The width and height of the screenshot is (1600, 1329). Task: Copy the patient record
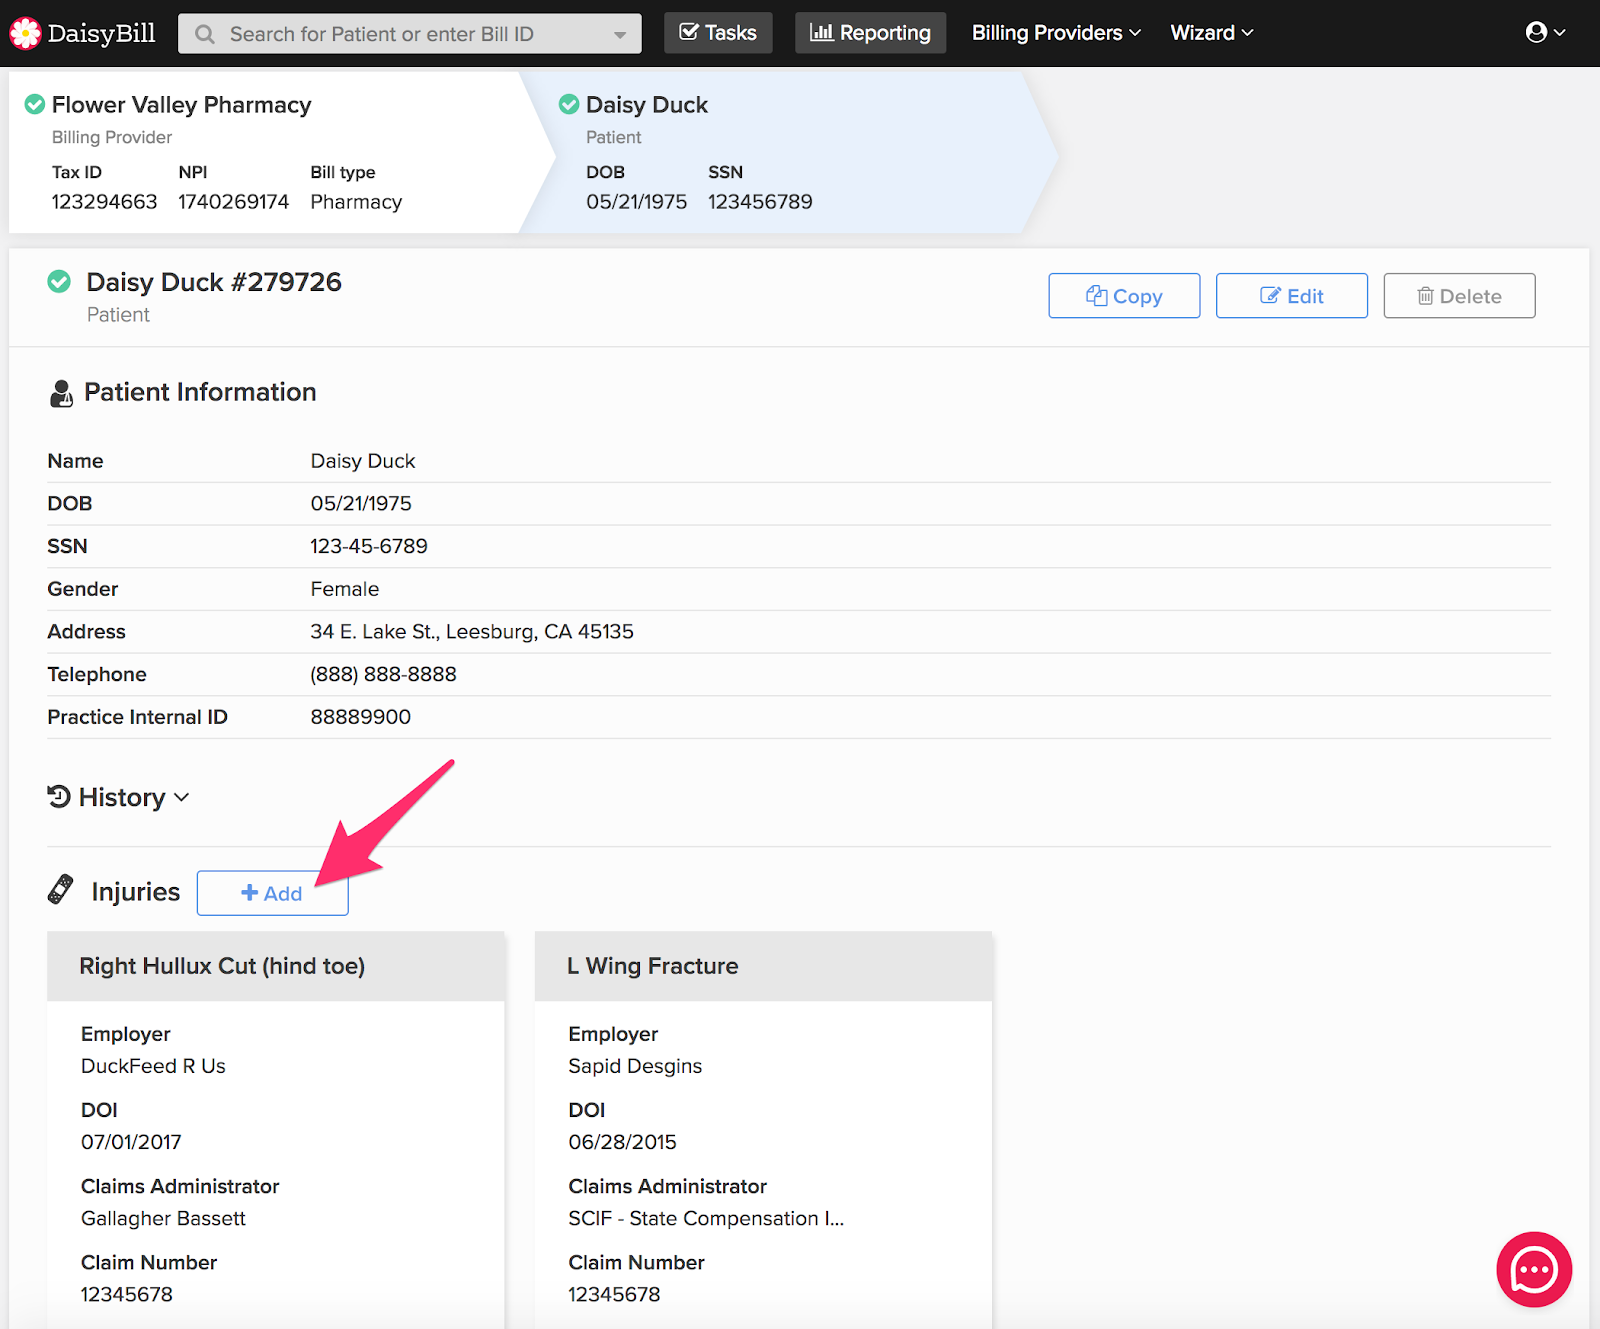[1124, 296]
